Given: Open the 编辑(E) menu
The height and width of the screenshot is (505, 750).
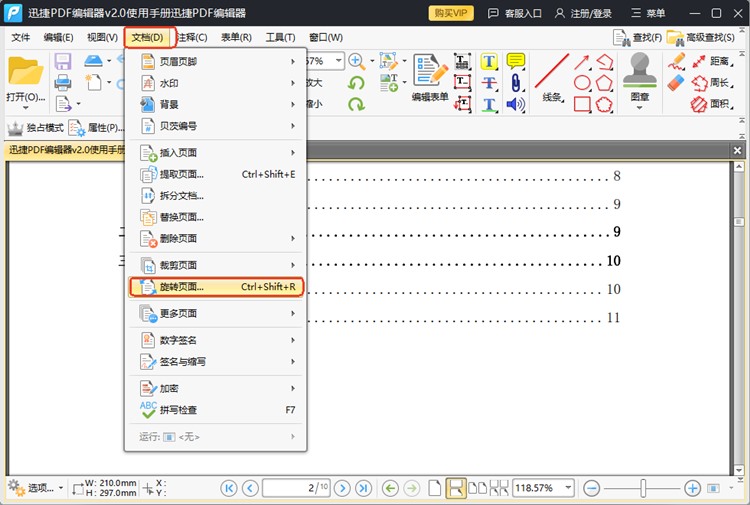Looking at the screenshot, I should tap(58, 37).
